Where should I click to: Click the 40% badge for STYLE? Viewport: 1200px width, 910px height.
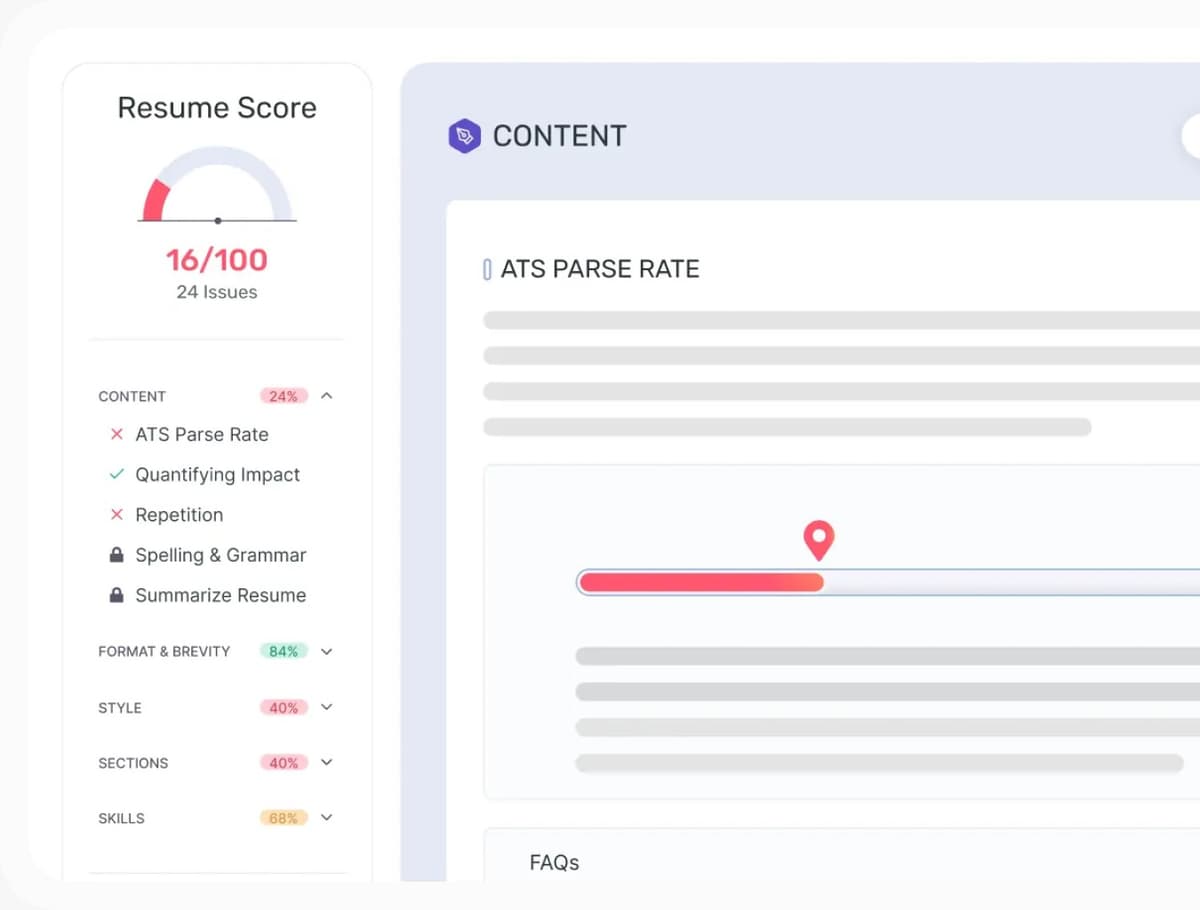(x=284, y=707)
